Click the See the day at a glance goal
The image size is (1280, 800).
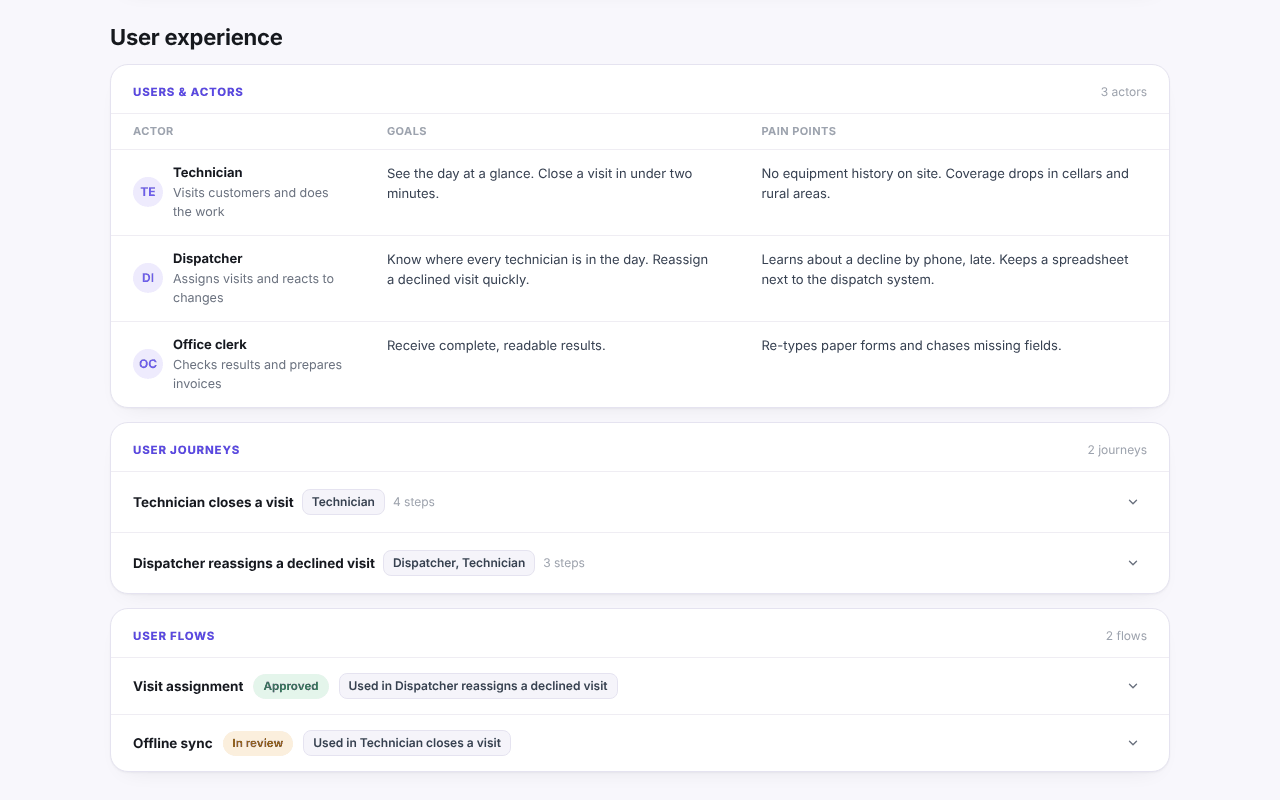(540, 184)
